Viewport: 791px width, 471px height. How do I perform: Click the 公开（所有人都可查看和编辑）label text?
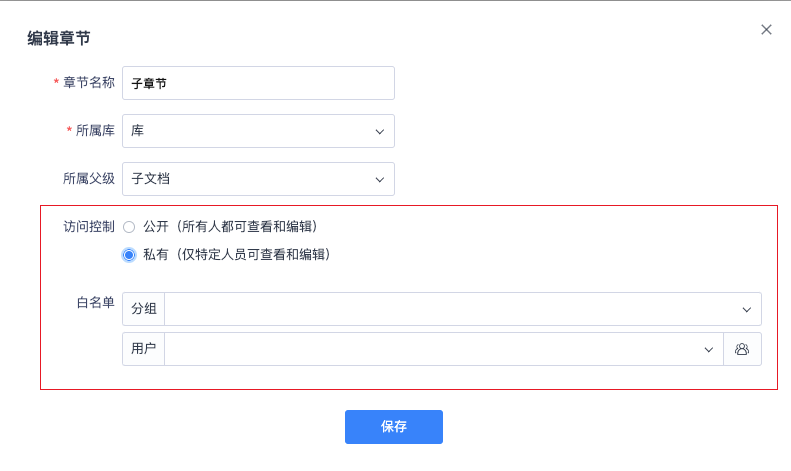coord(236,227)
